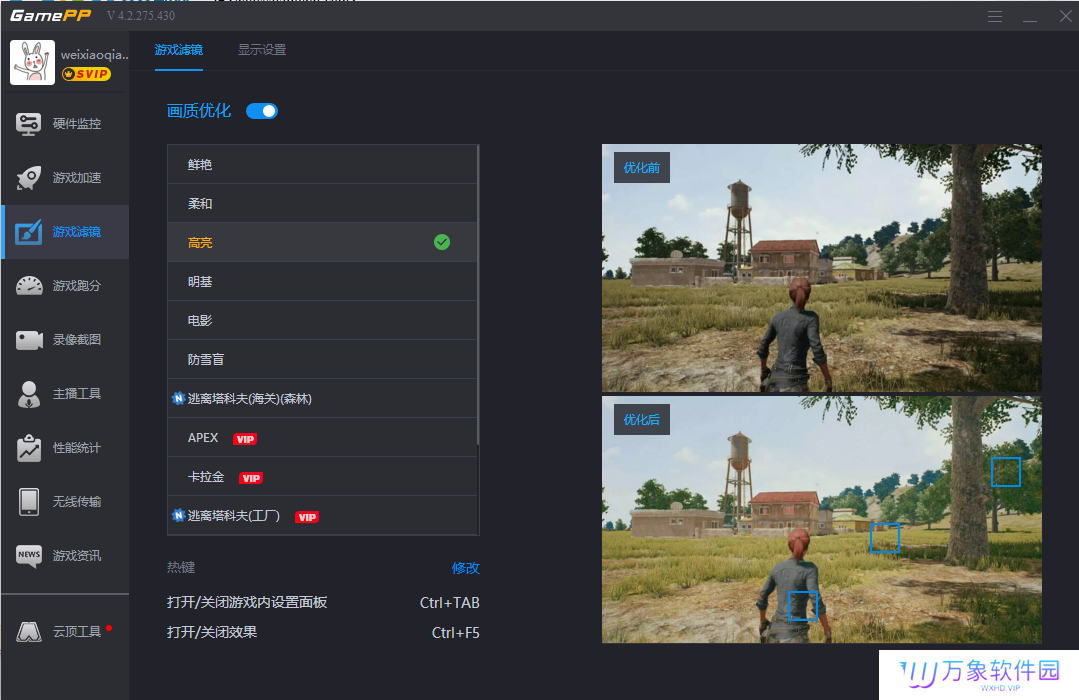The image size is (1079, 700).
Task: Open the 主播工具 streamer icon
Action: (29, 394)
